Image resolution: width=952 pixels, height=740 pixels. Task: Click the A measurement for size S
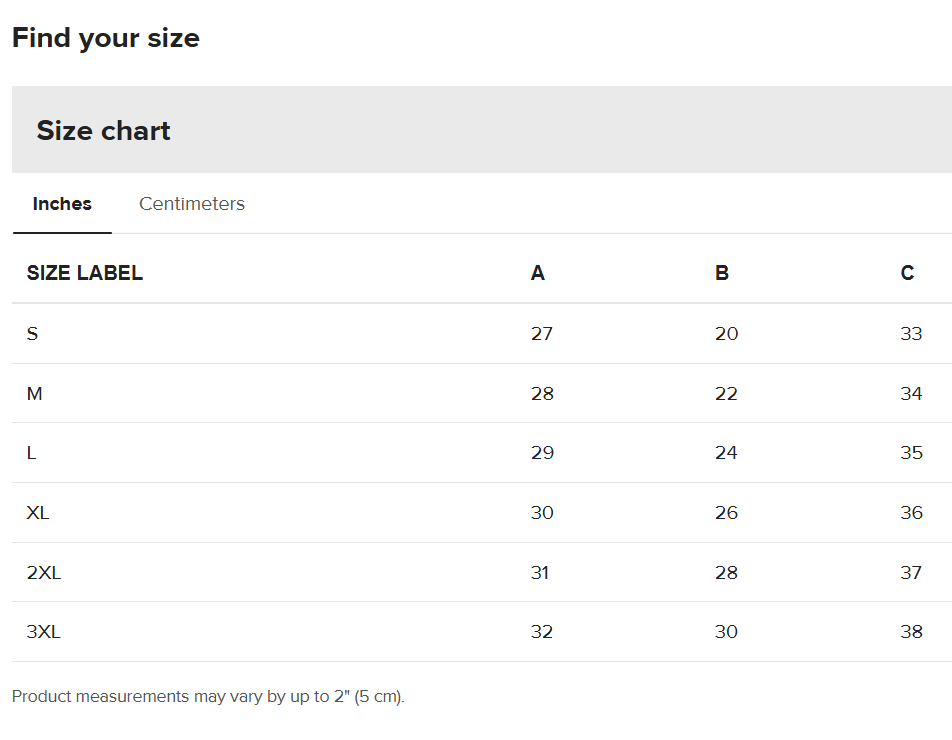tap(541, 334)
